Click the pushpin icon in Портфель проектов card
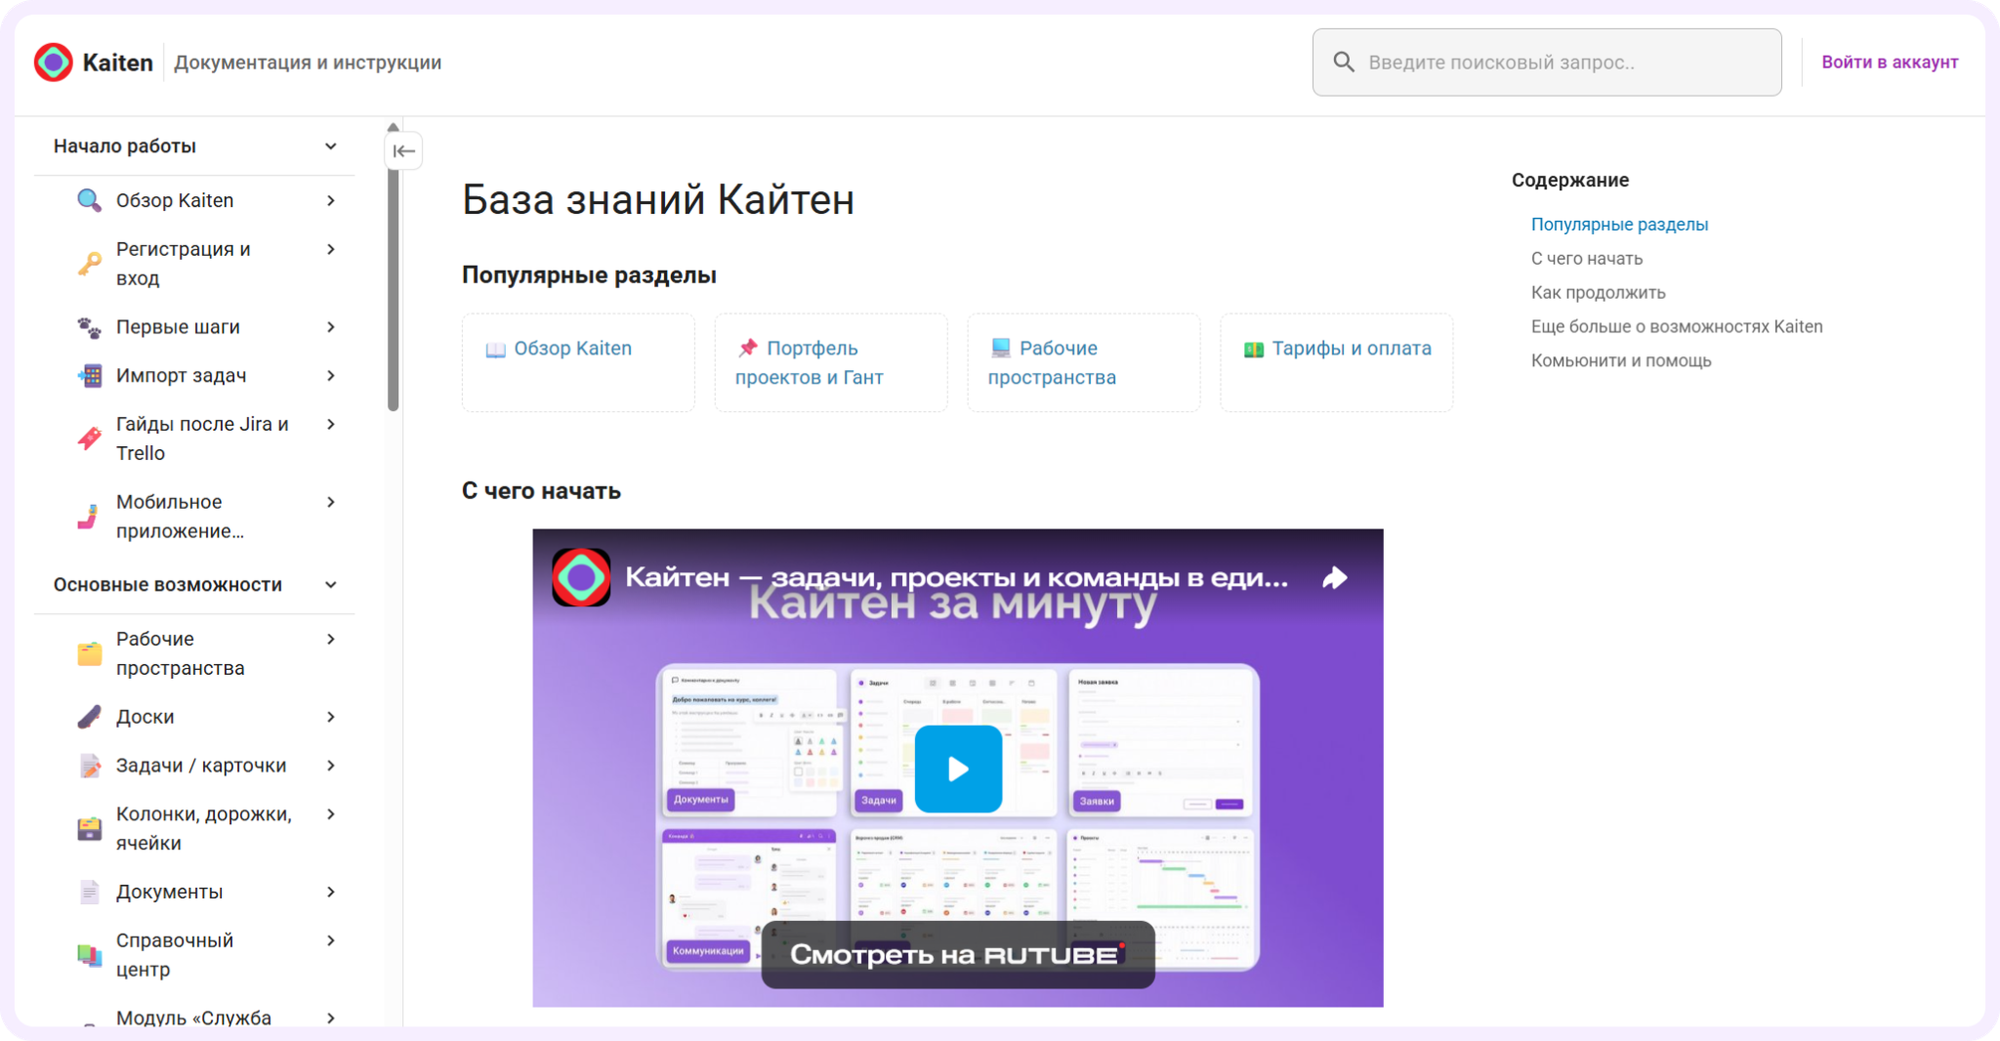2000x1041 pixels. point(747,348)
